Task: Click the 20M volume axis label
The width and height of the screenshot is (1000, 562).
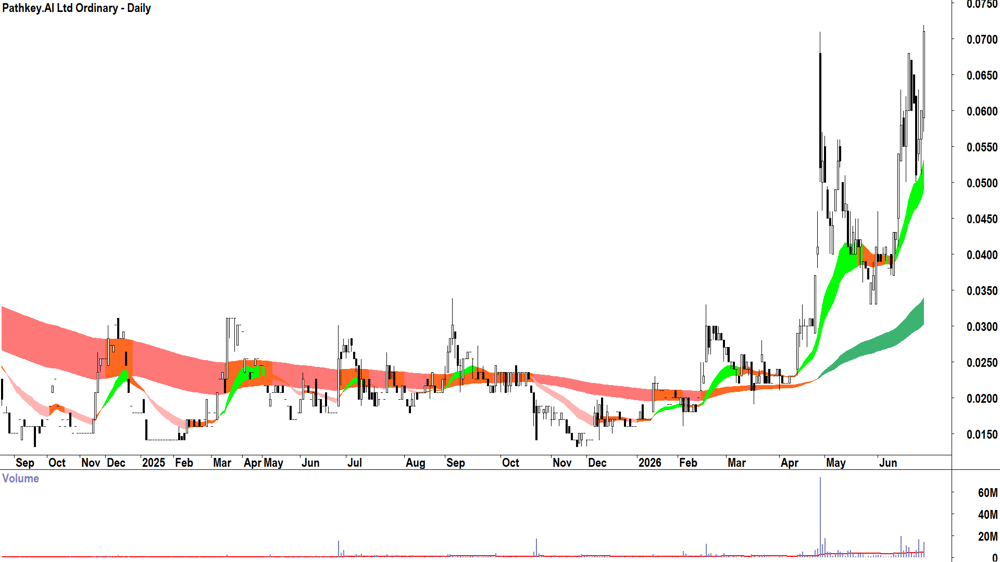Action: (987, 536)
